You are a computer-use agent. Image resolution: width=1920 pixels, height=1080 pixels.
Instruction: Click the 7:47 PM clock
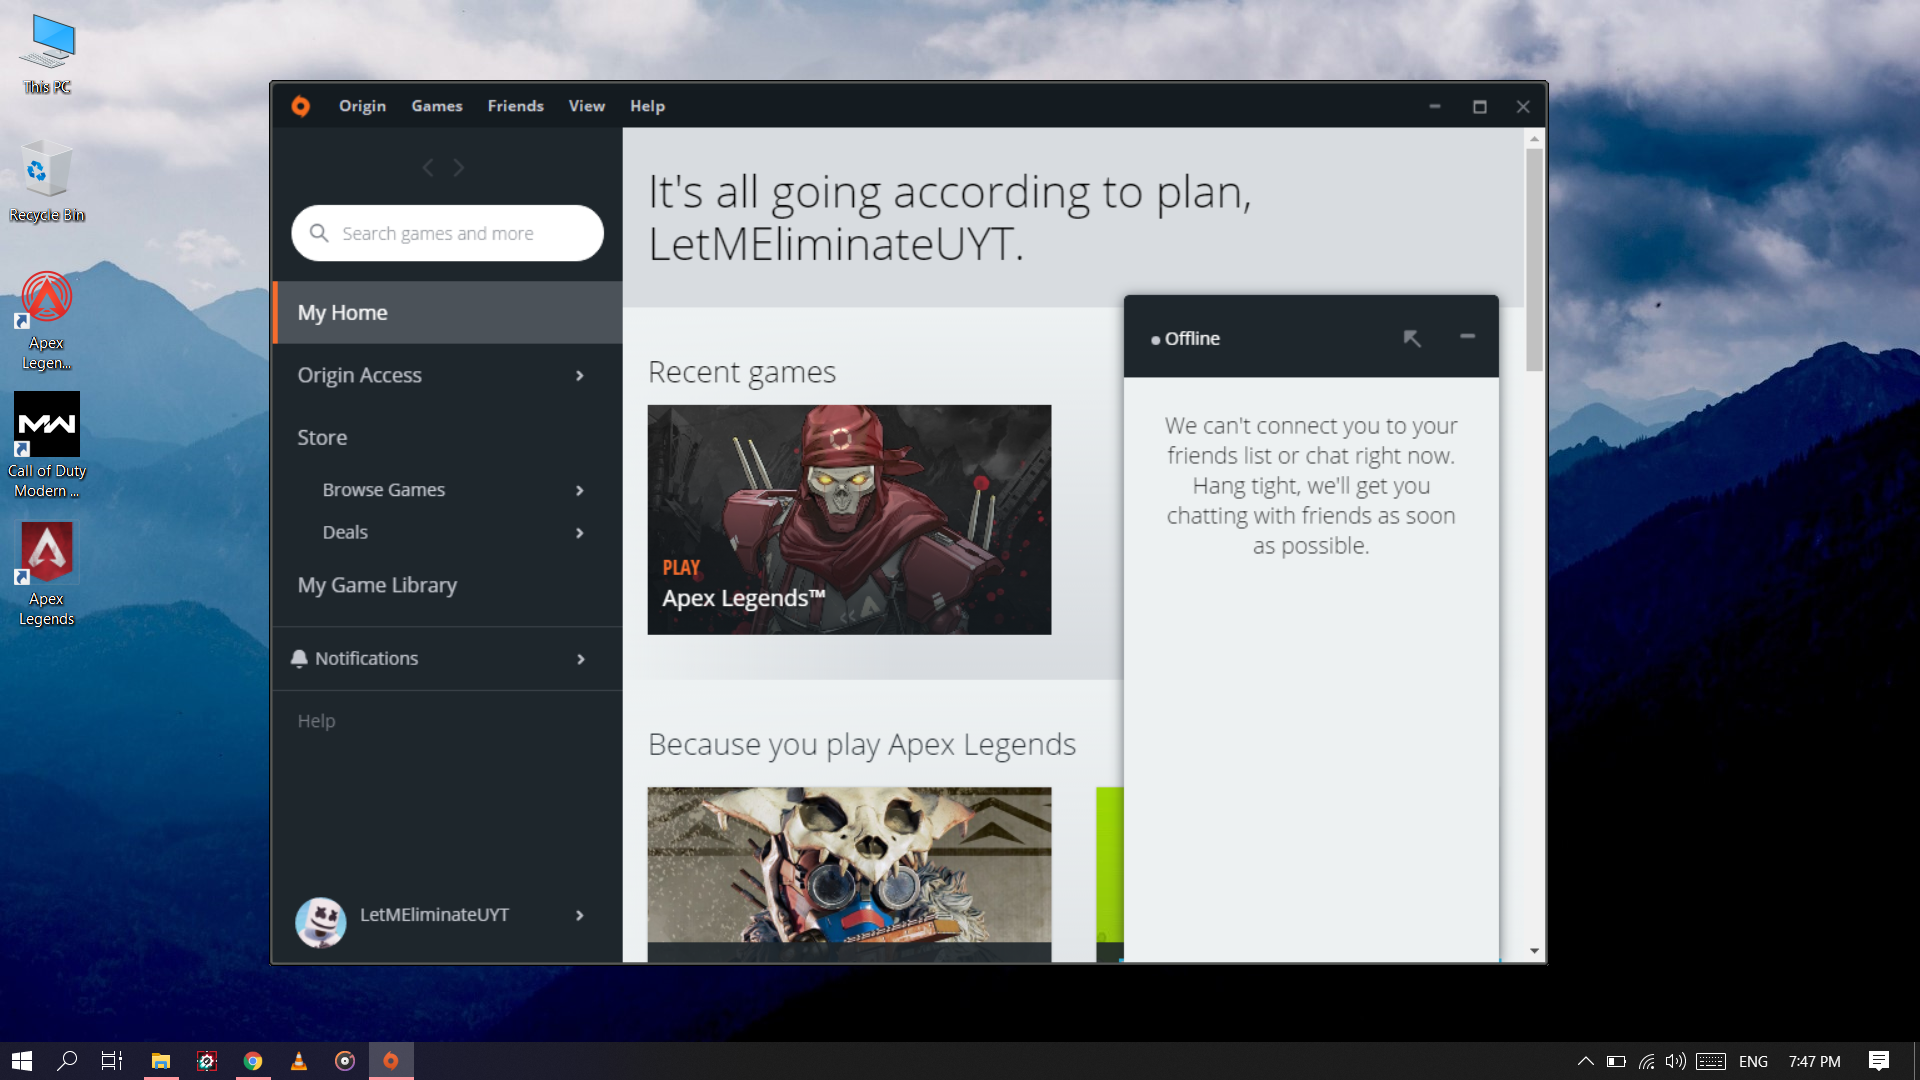[1814, 1061]
